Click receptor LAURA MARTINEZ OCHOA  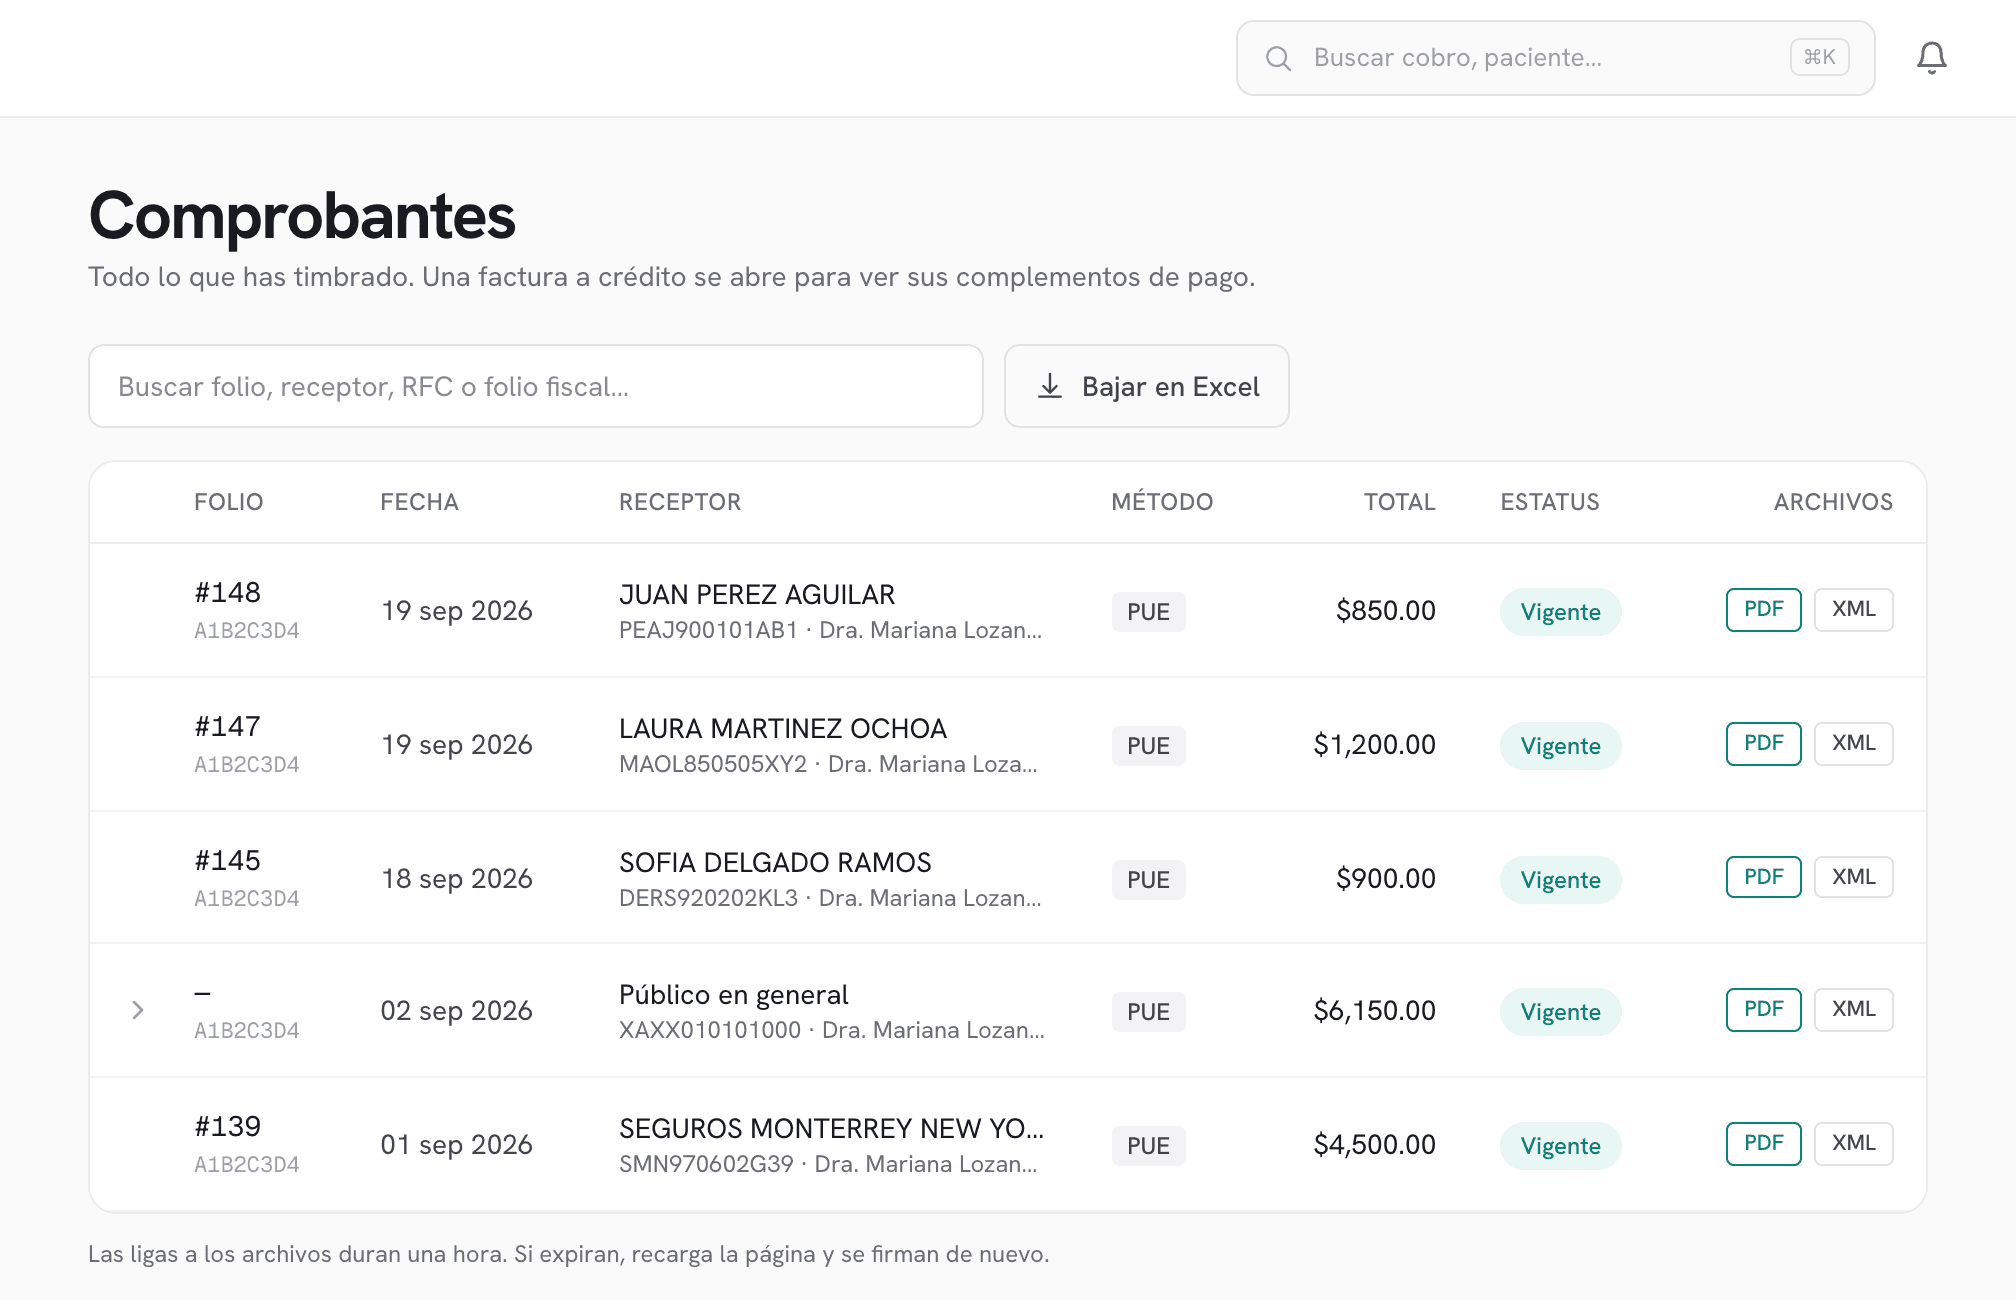tap(783, 729)
